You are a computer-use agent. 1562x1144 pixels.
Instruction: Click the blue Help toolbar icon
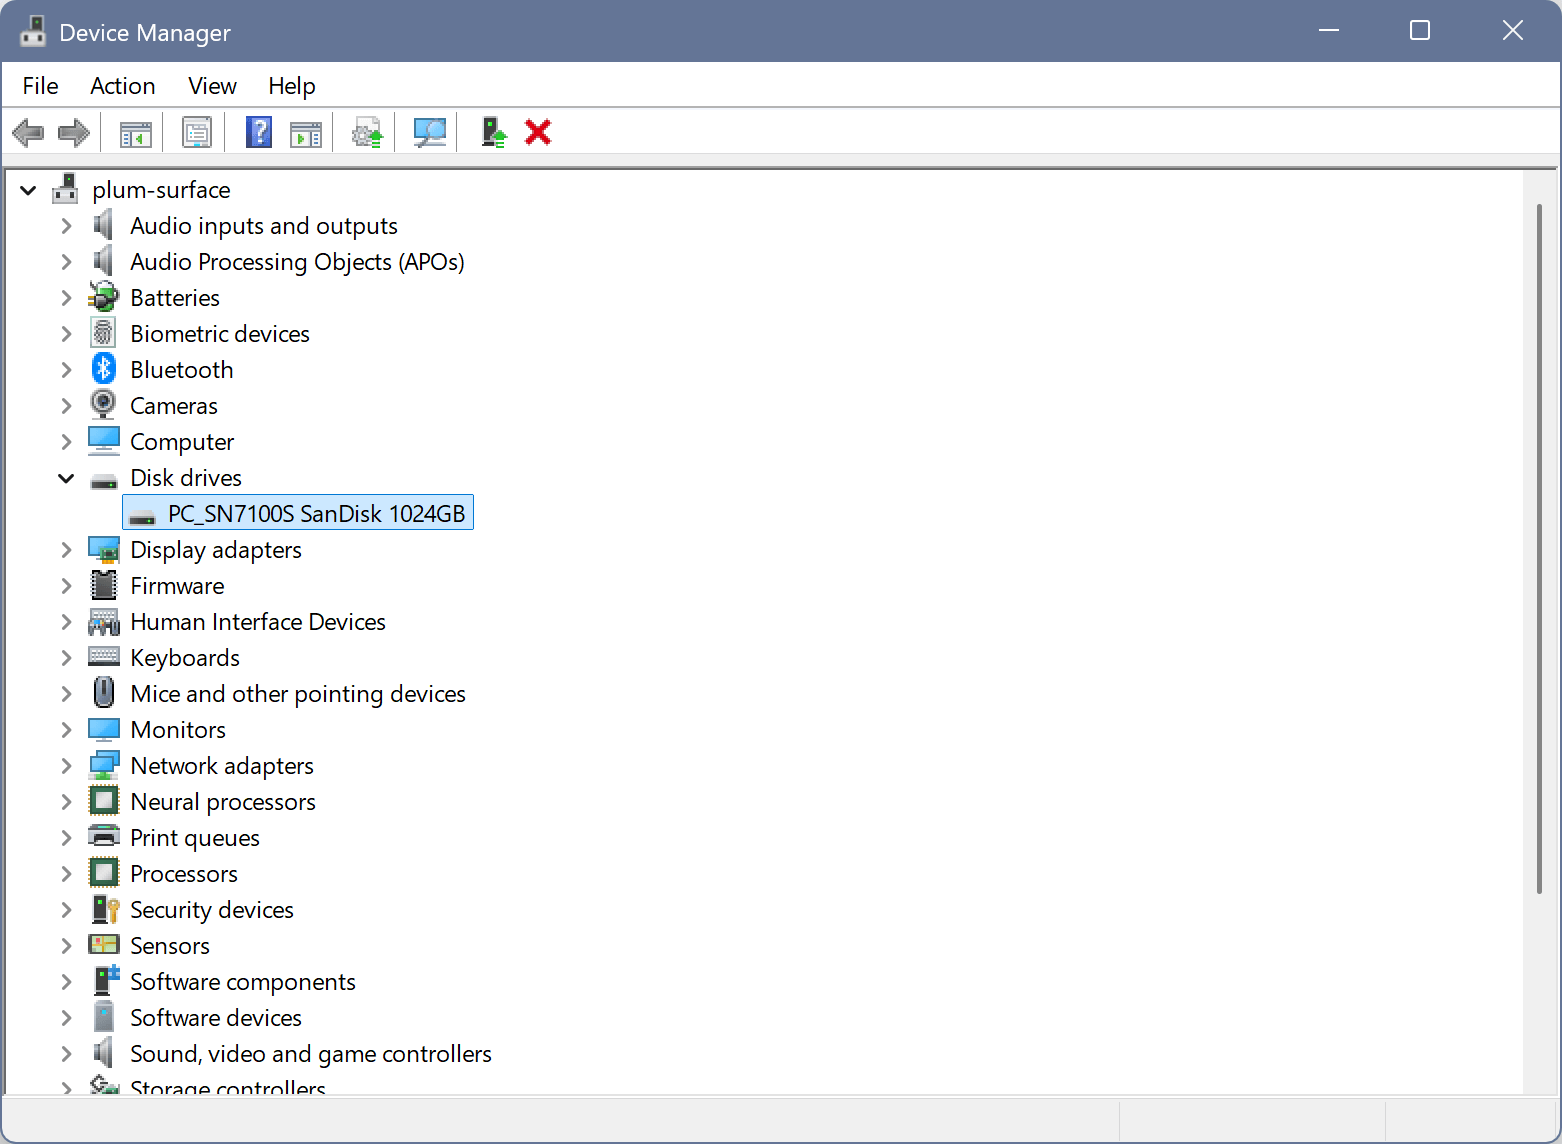point(259,132)
